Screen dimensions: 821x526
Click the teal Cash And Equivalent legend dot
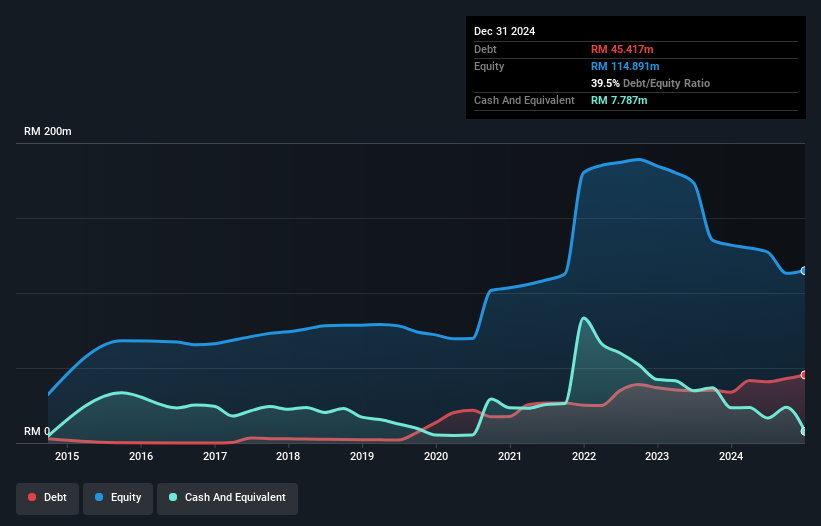(x=173, y=497)
